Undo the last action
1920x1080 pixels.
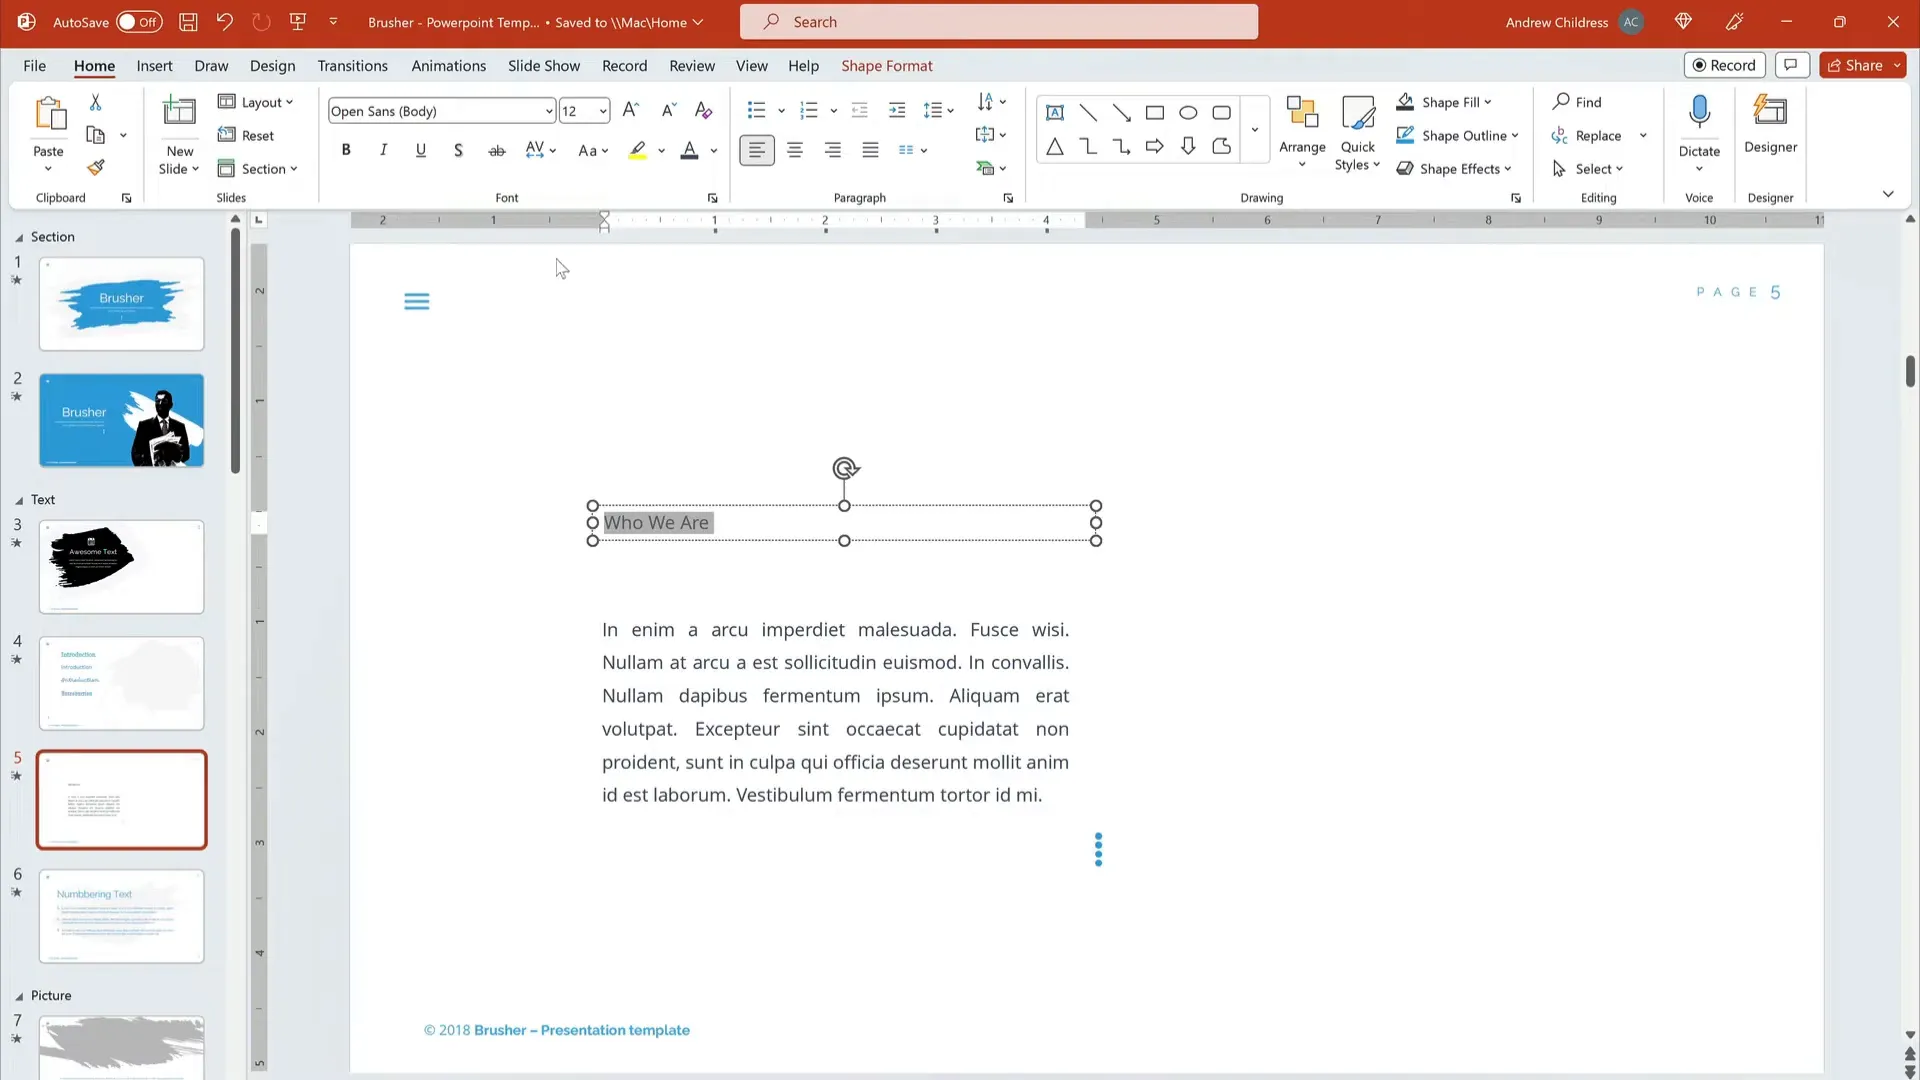[x=224, y=22]
